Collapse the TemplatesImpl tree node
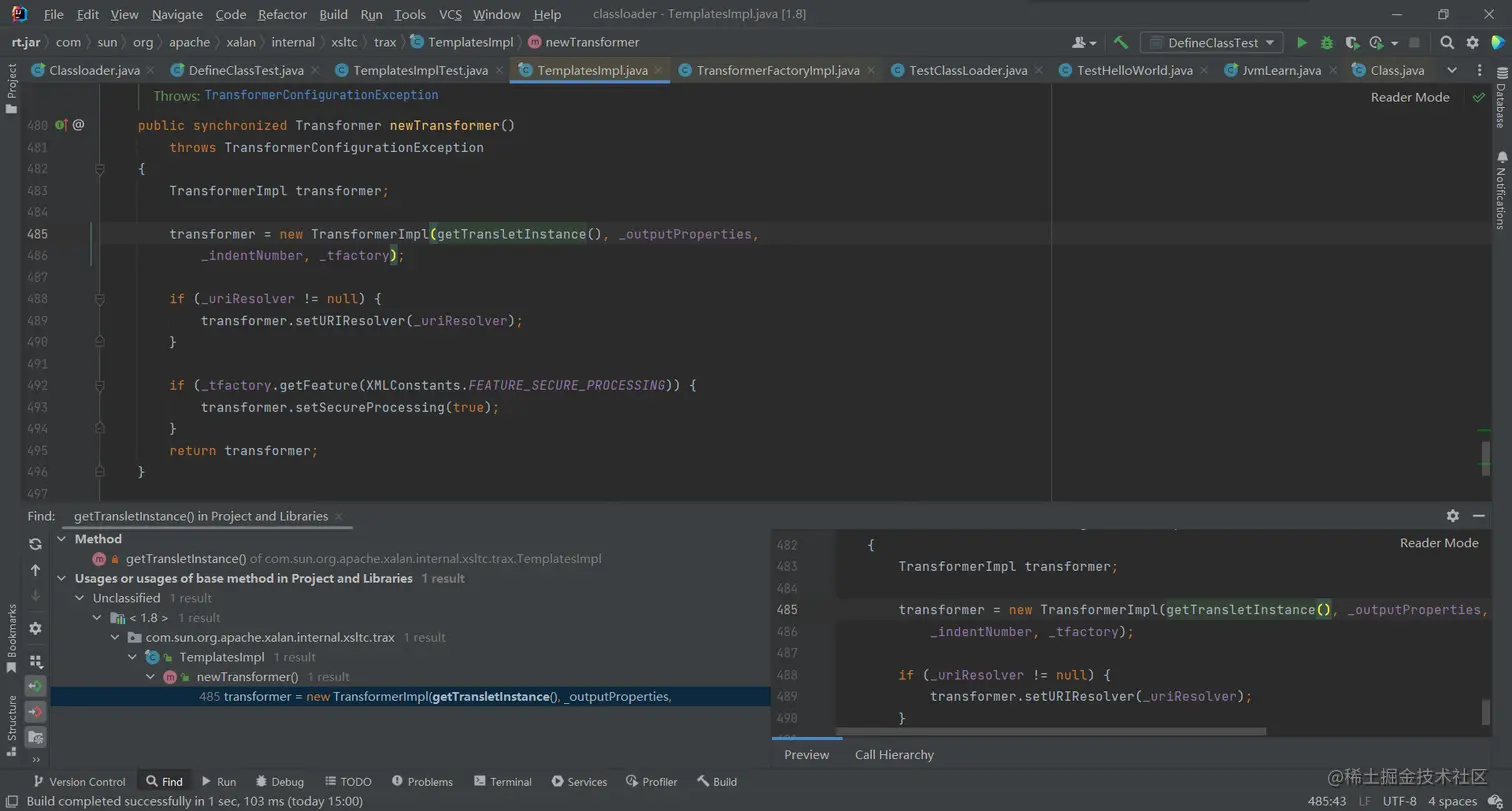Screen dimensions: 1512x811 tap(133, 657)
